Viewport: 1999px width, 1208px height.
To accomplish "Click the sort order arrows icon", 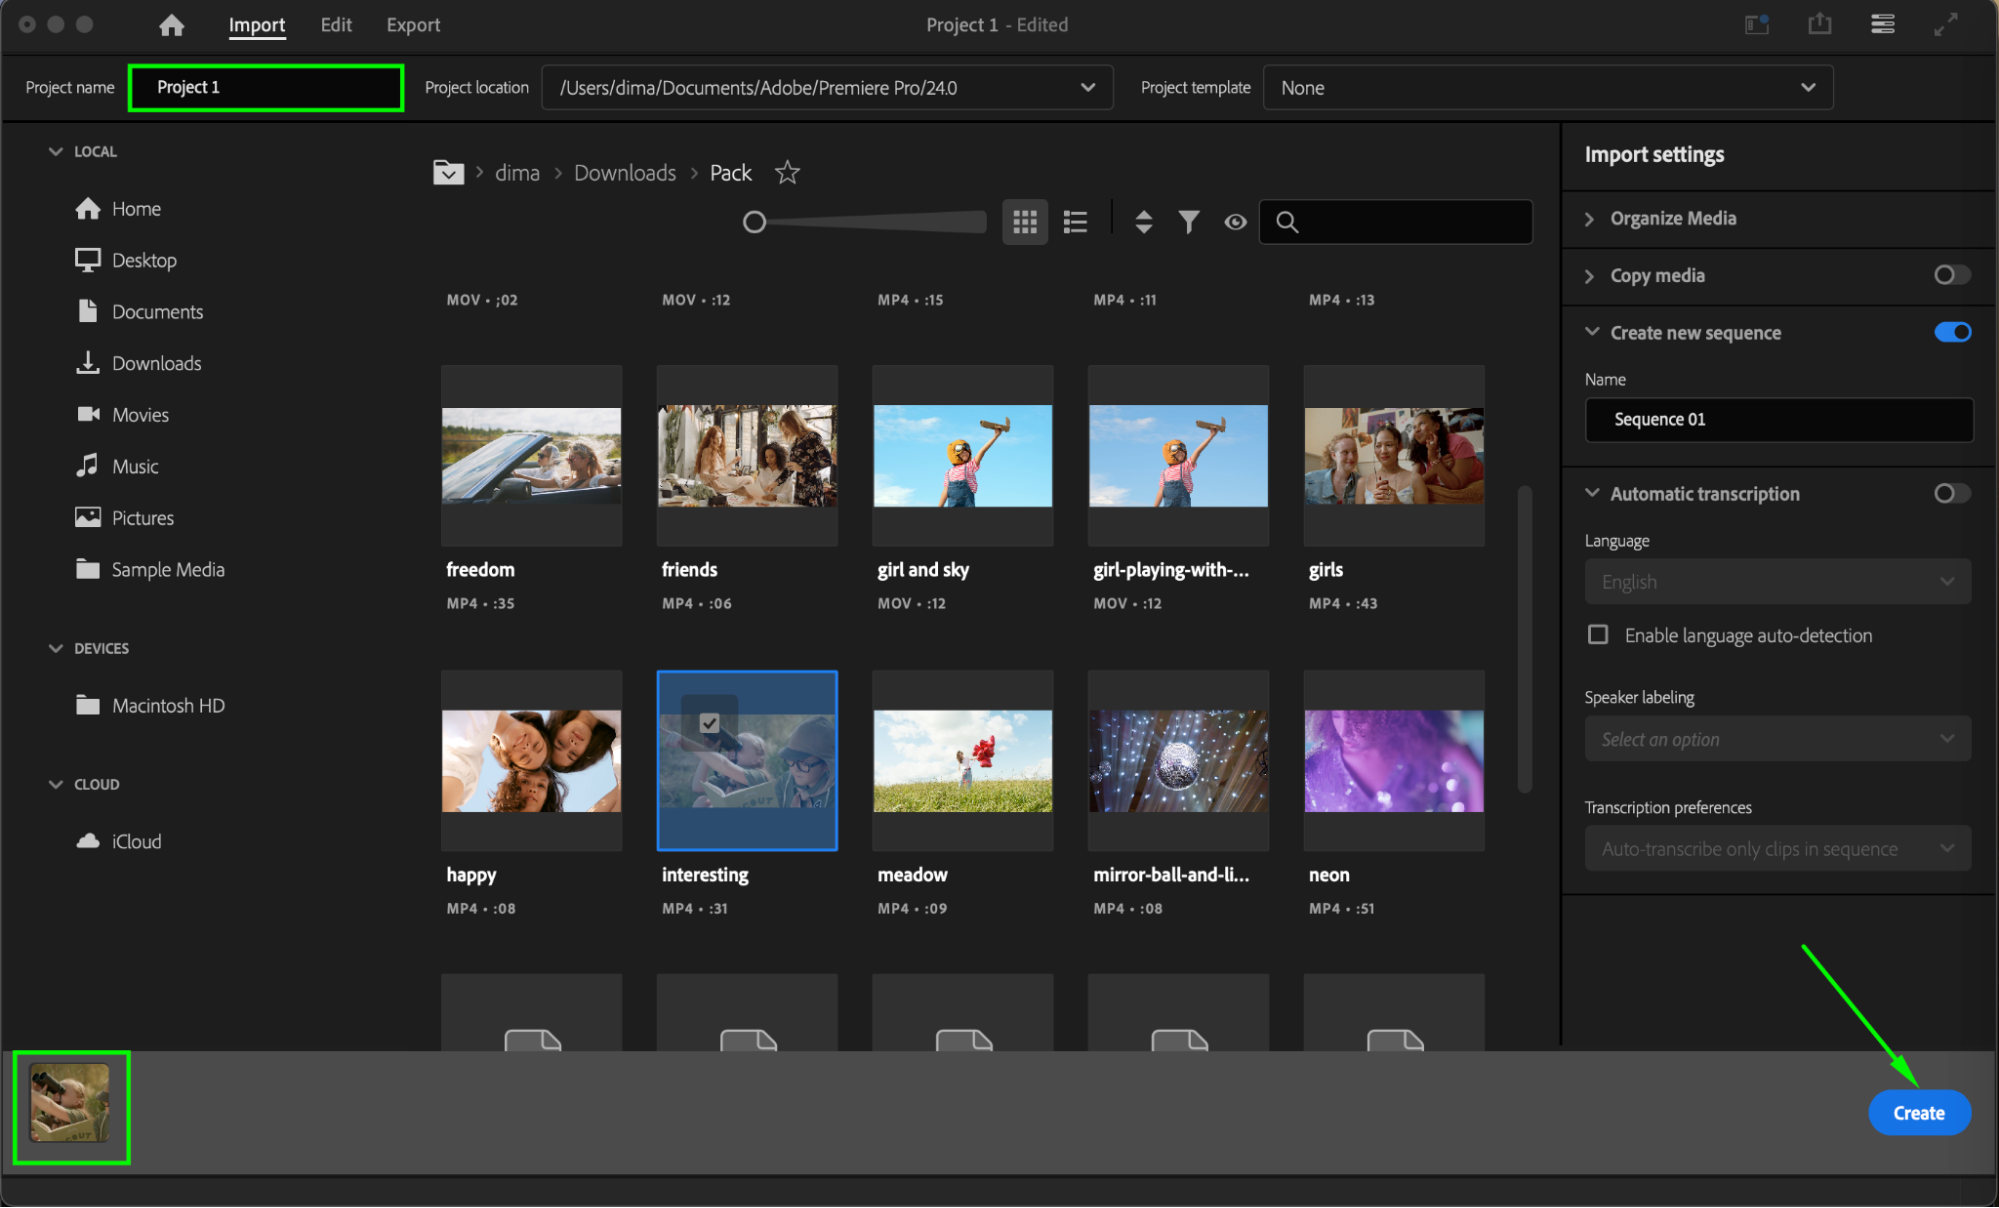I will (1144, 222).
